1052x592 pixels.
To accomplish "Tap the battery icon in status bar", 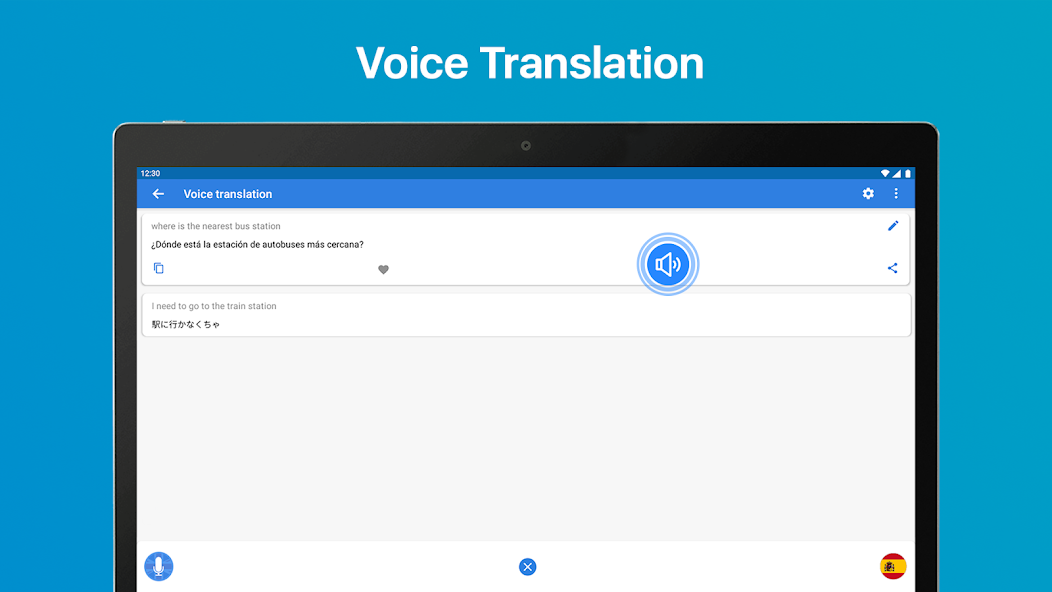I will 908,173.
